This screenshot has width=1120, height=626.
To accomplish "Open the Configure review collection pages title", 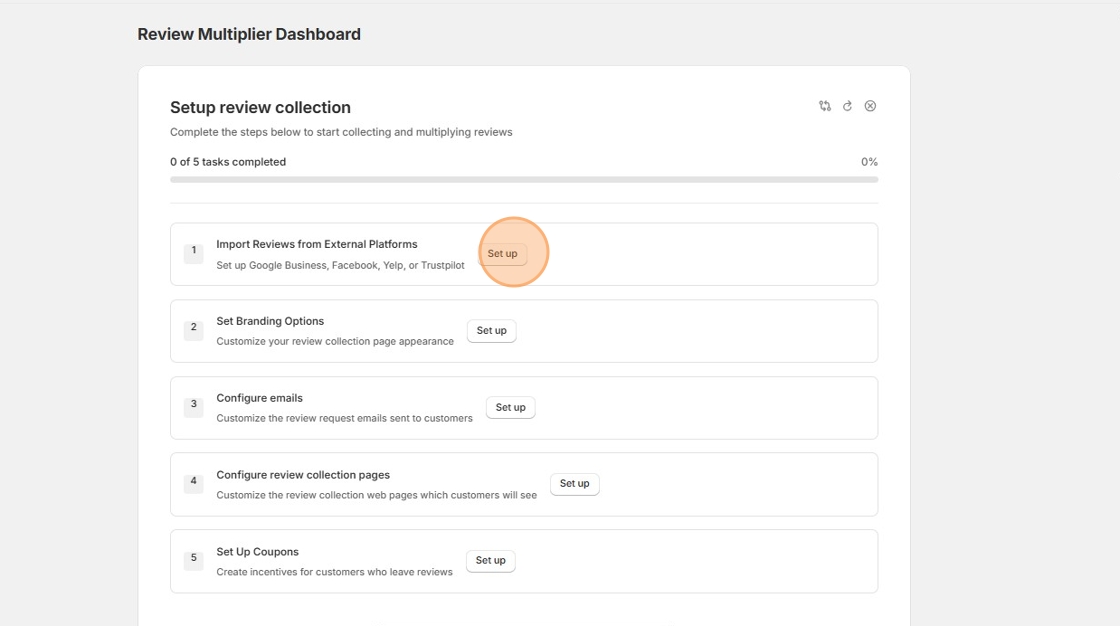I will (x=303, y=475).
